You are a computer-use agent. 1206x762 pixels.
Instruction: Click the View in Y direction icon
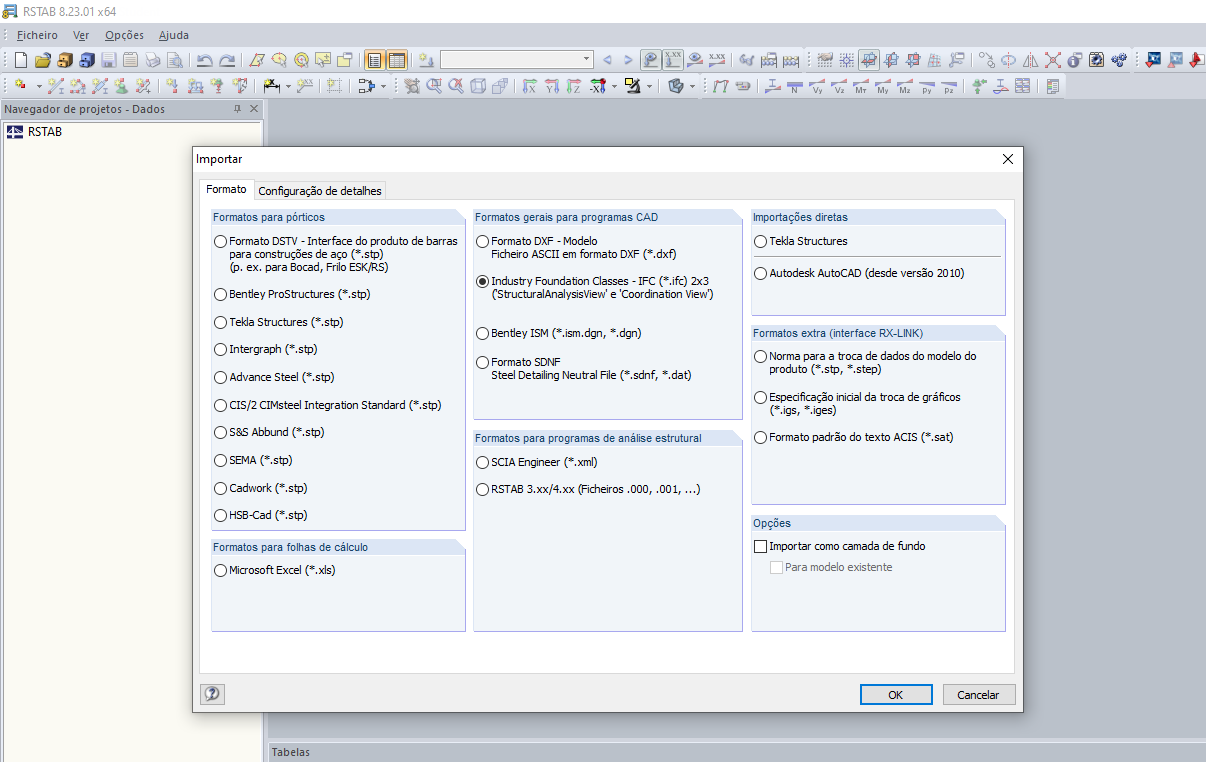[x=551, y=86]
